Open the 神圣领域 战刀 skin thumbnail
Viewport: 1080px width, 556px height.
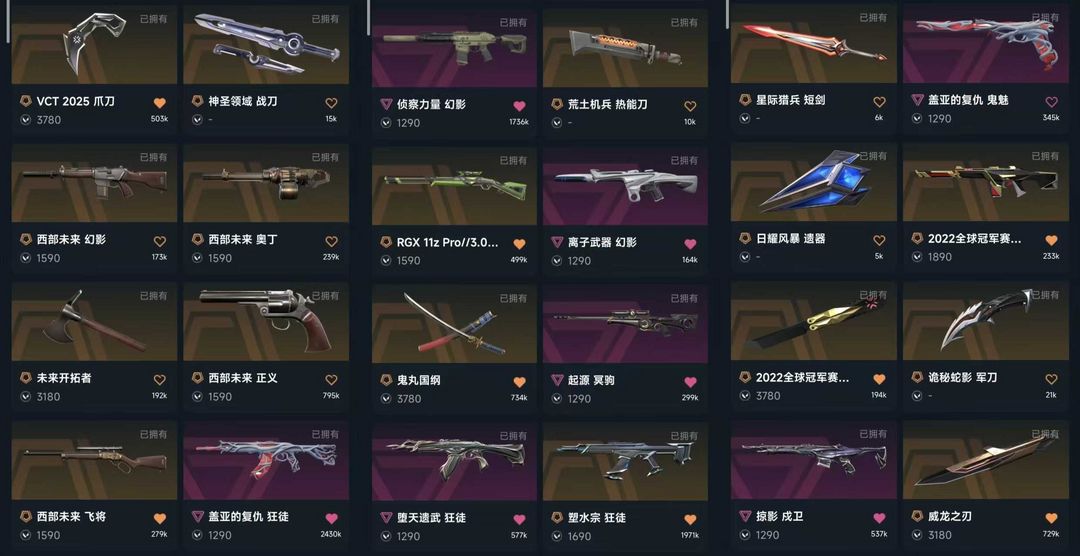tap(266, 45)
